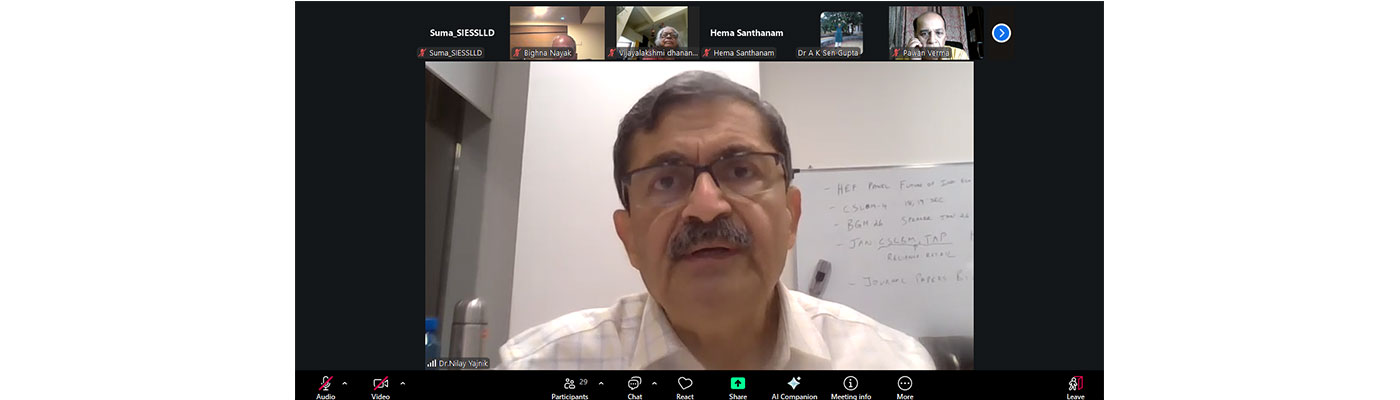The width and height of the screenshot is (1400, 400).
Task: Open React emoji reactions
Action: [685, 385]
